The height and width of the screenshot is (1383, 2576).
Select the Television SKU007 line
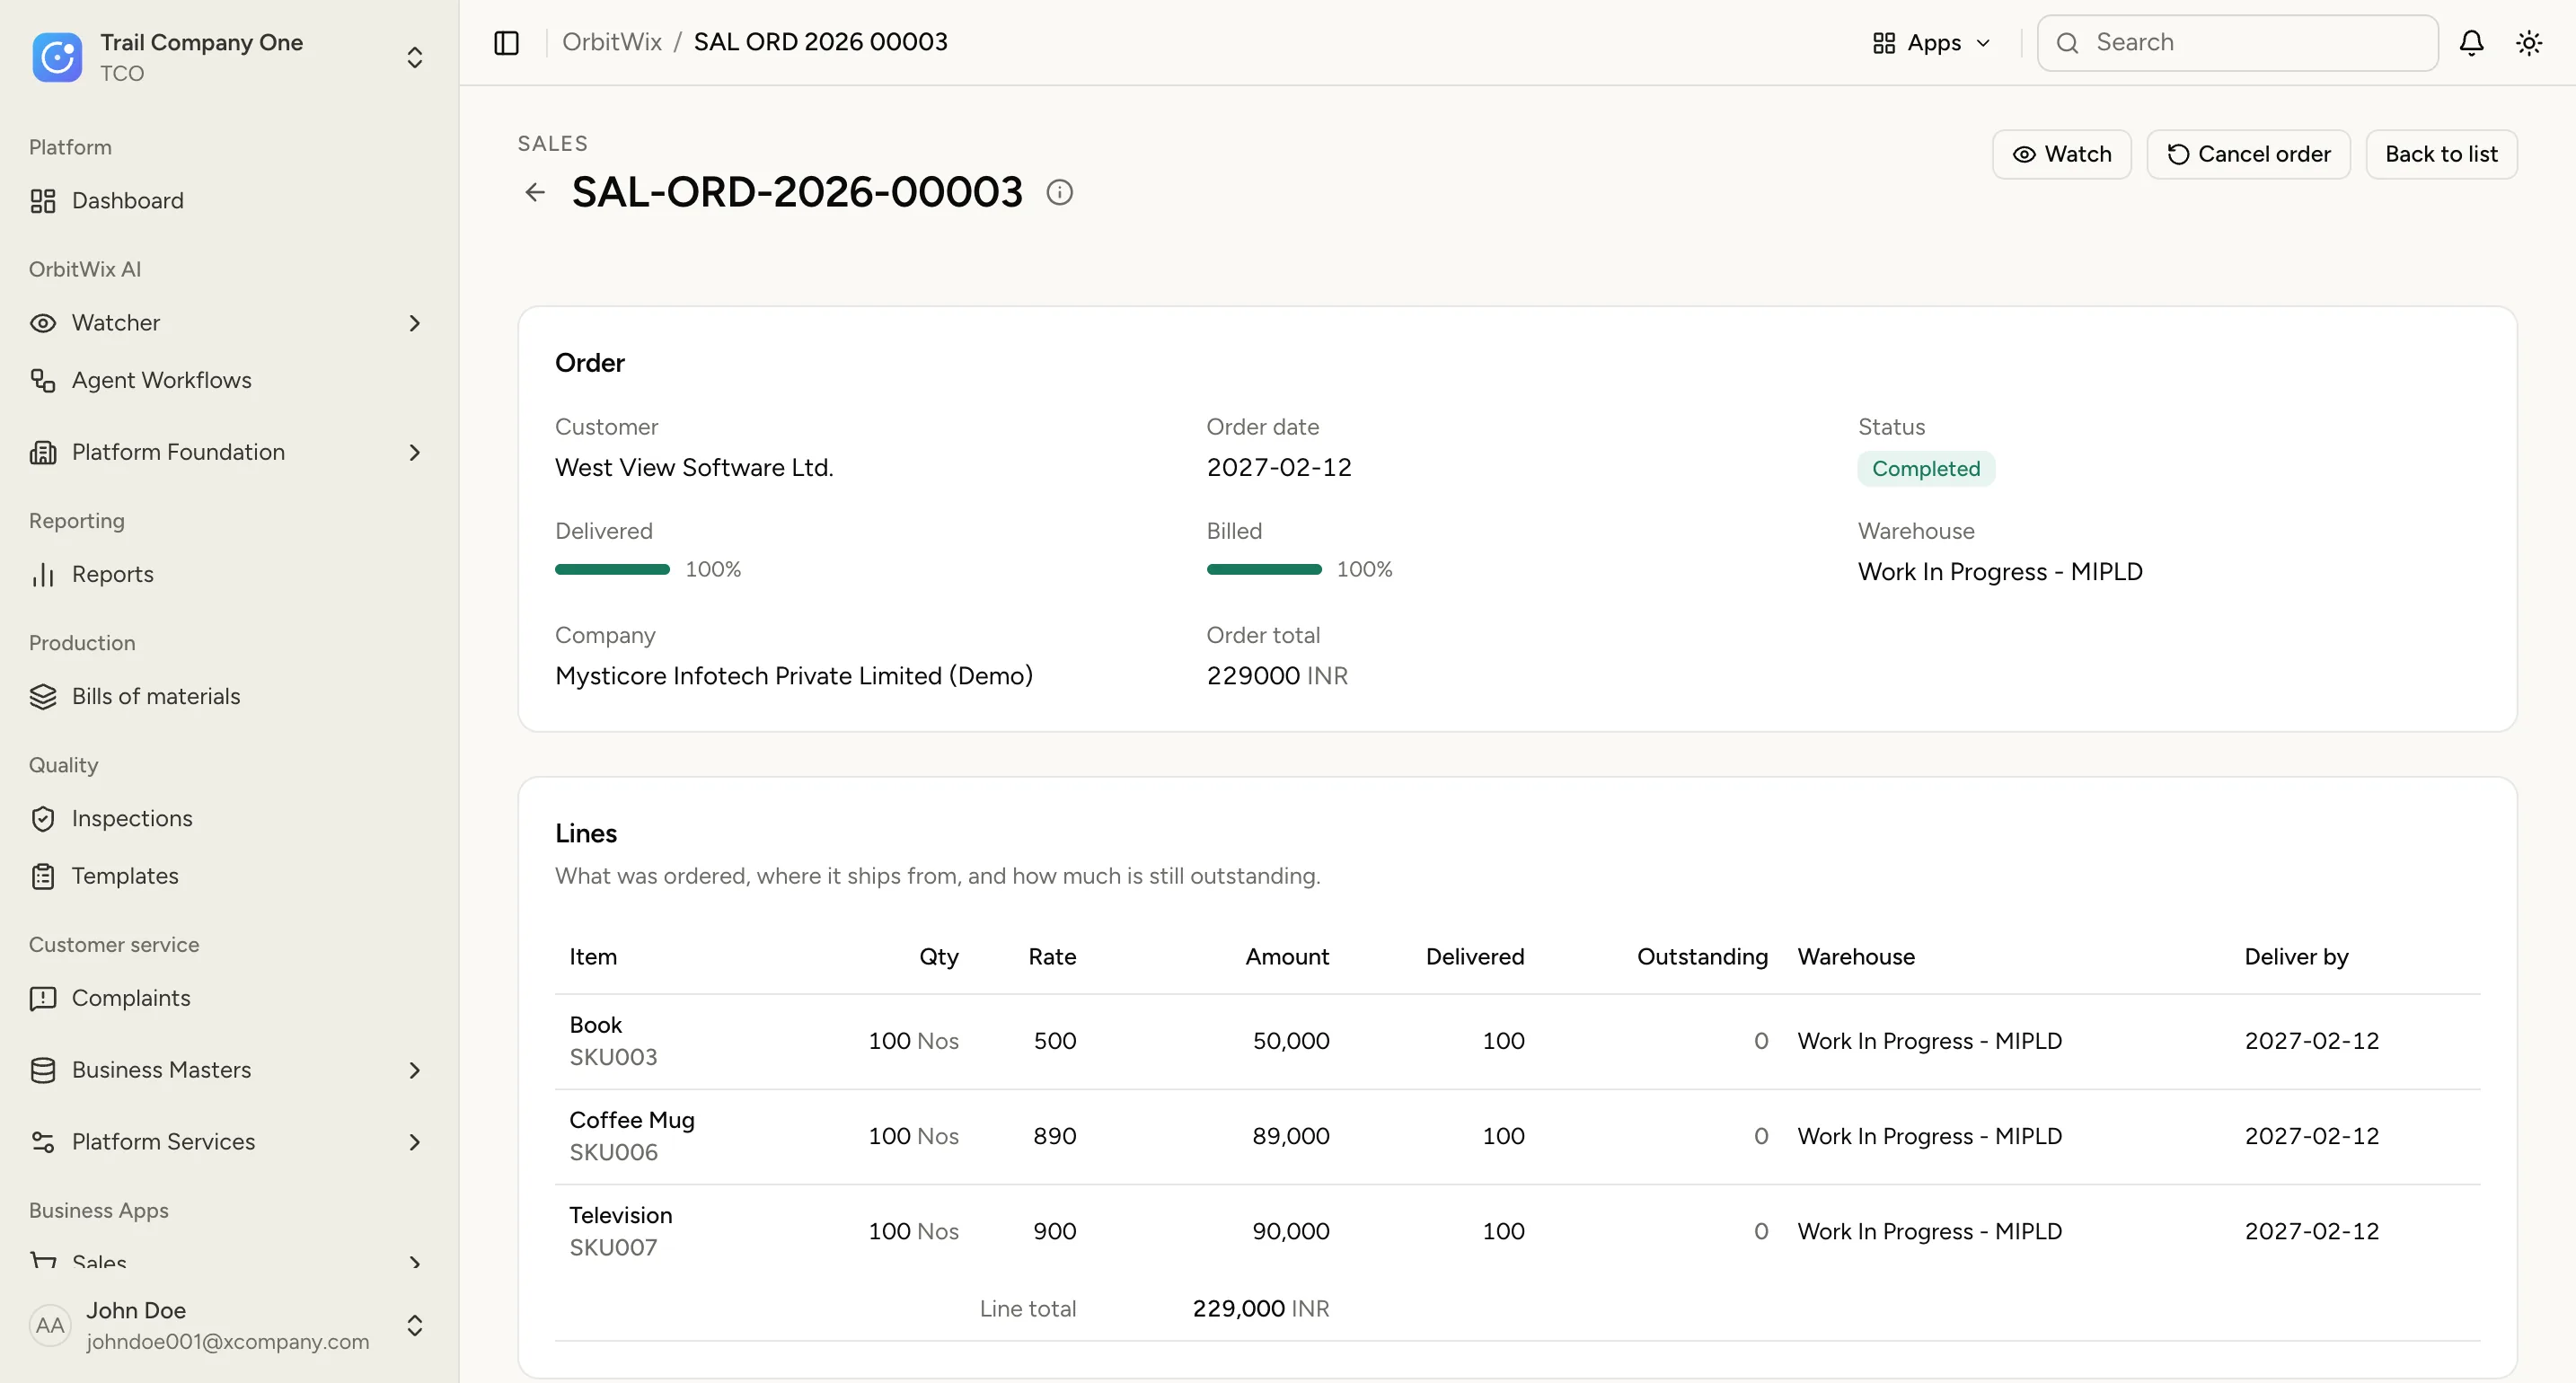click(1517, 1232)
